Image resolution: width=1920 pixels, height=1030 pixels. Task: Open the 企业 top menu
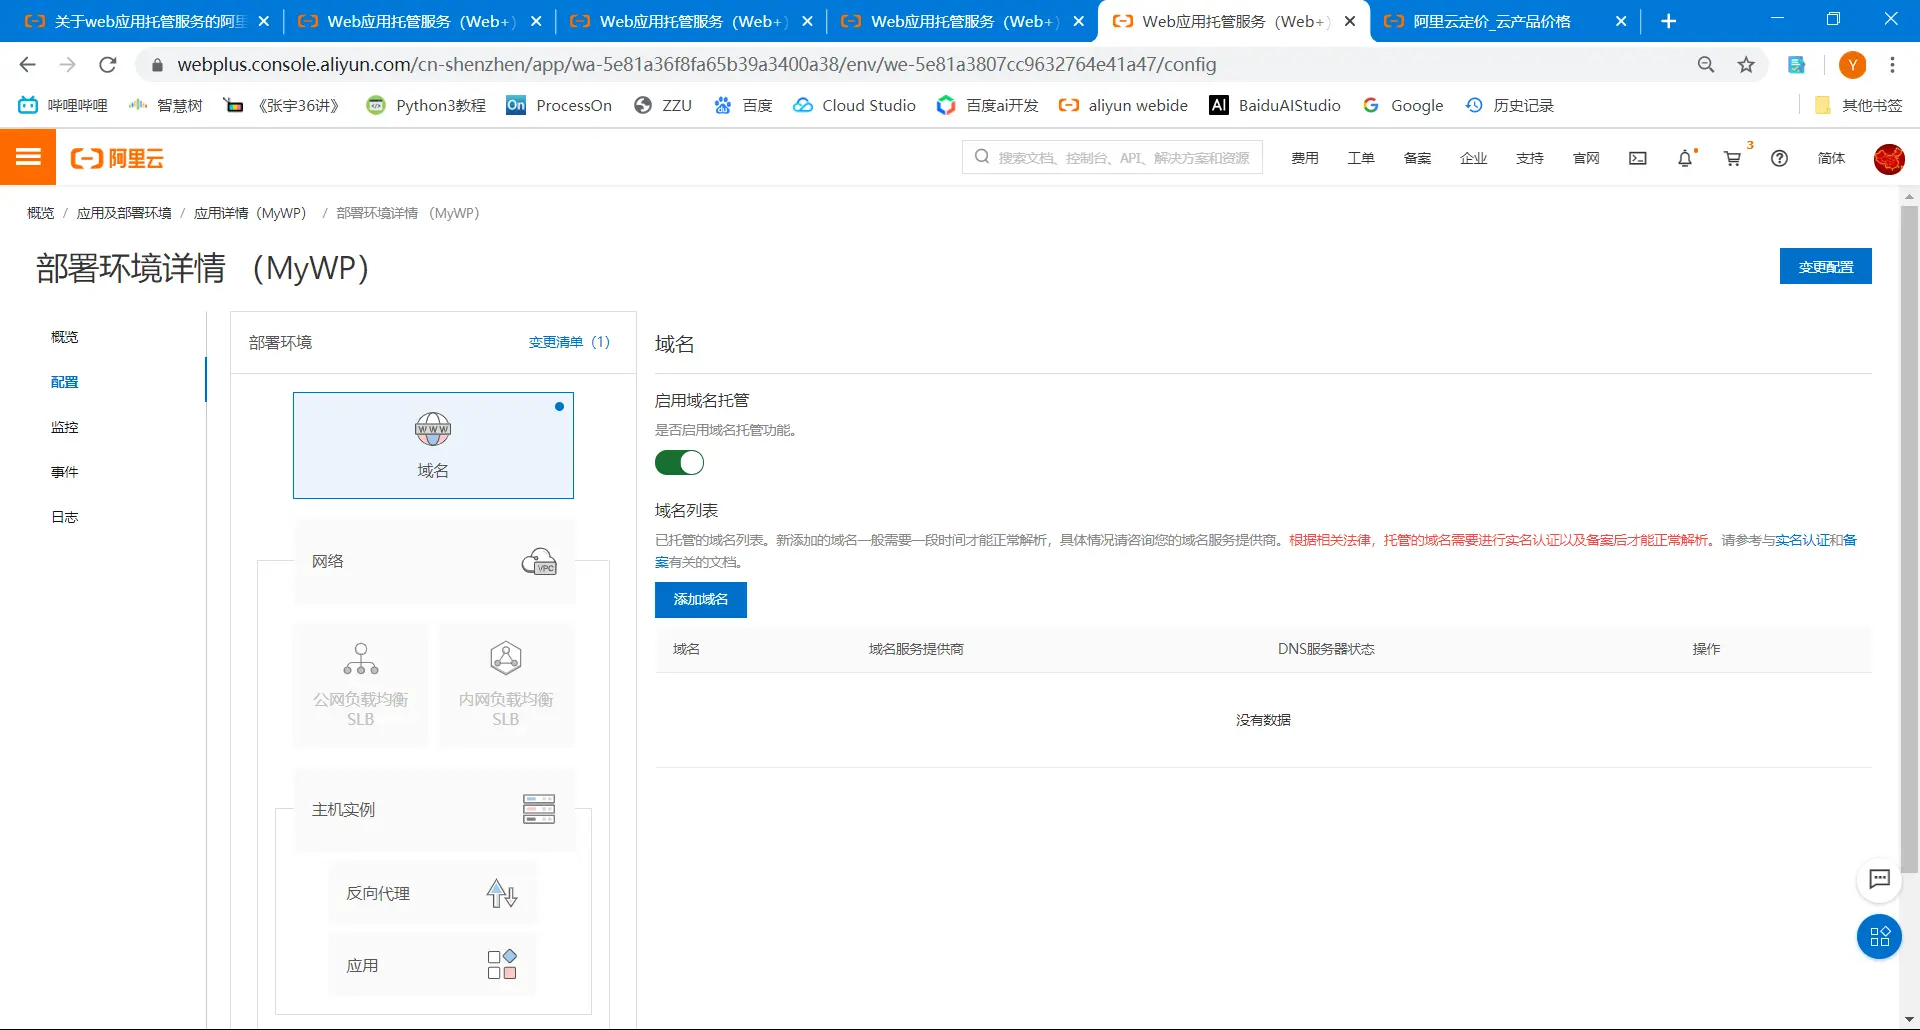[1473, 158]
